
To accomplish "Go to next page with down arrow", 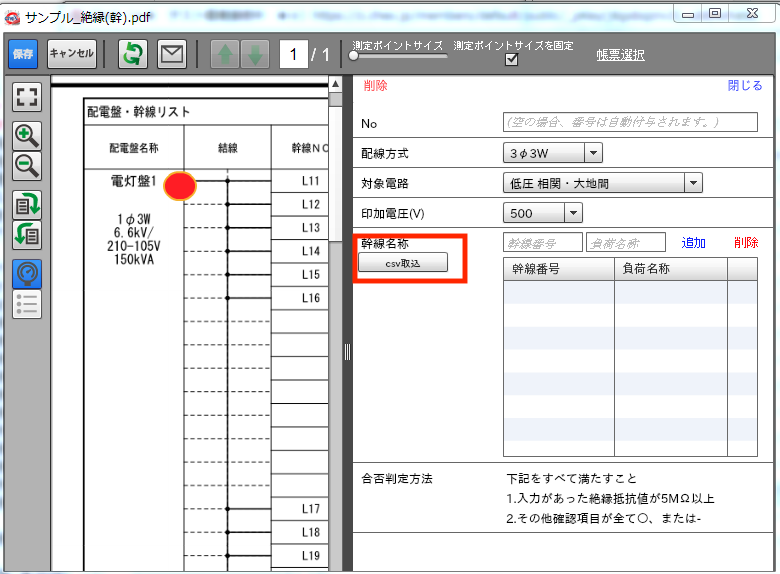I will (254, 54).
